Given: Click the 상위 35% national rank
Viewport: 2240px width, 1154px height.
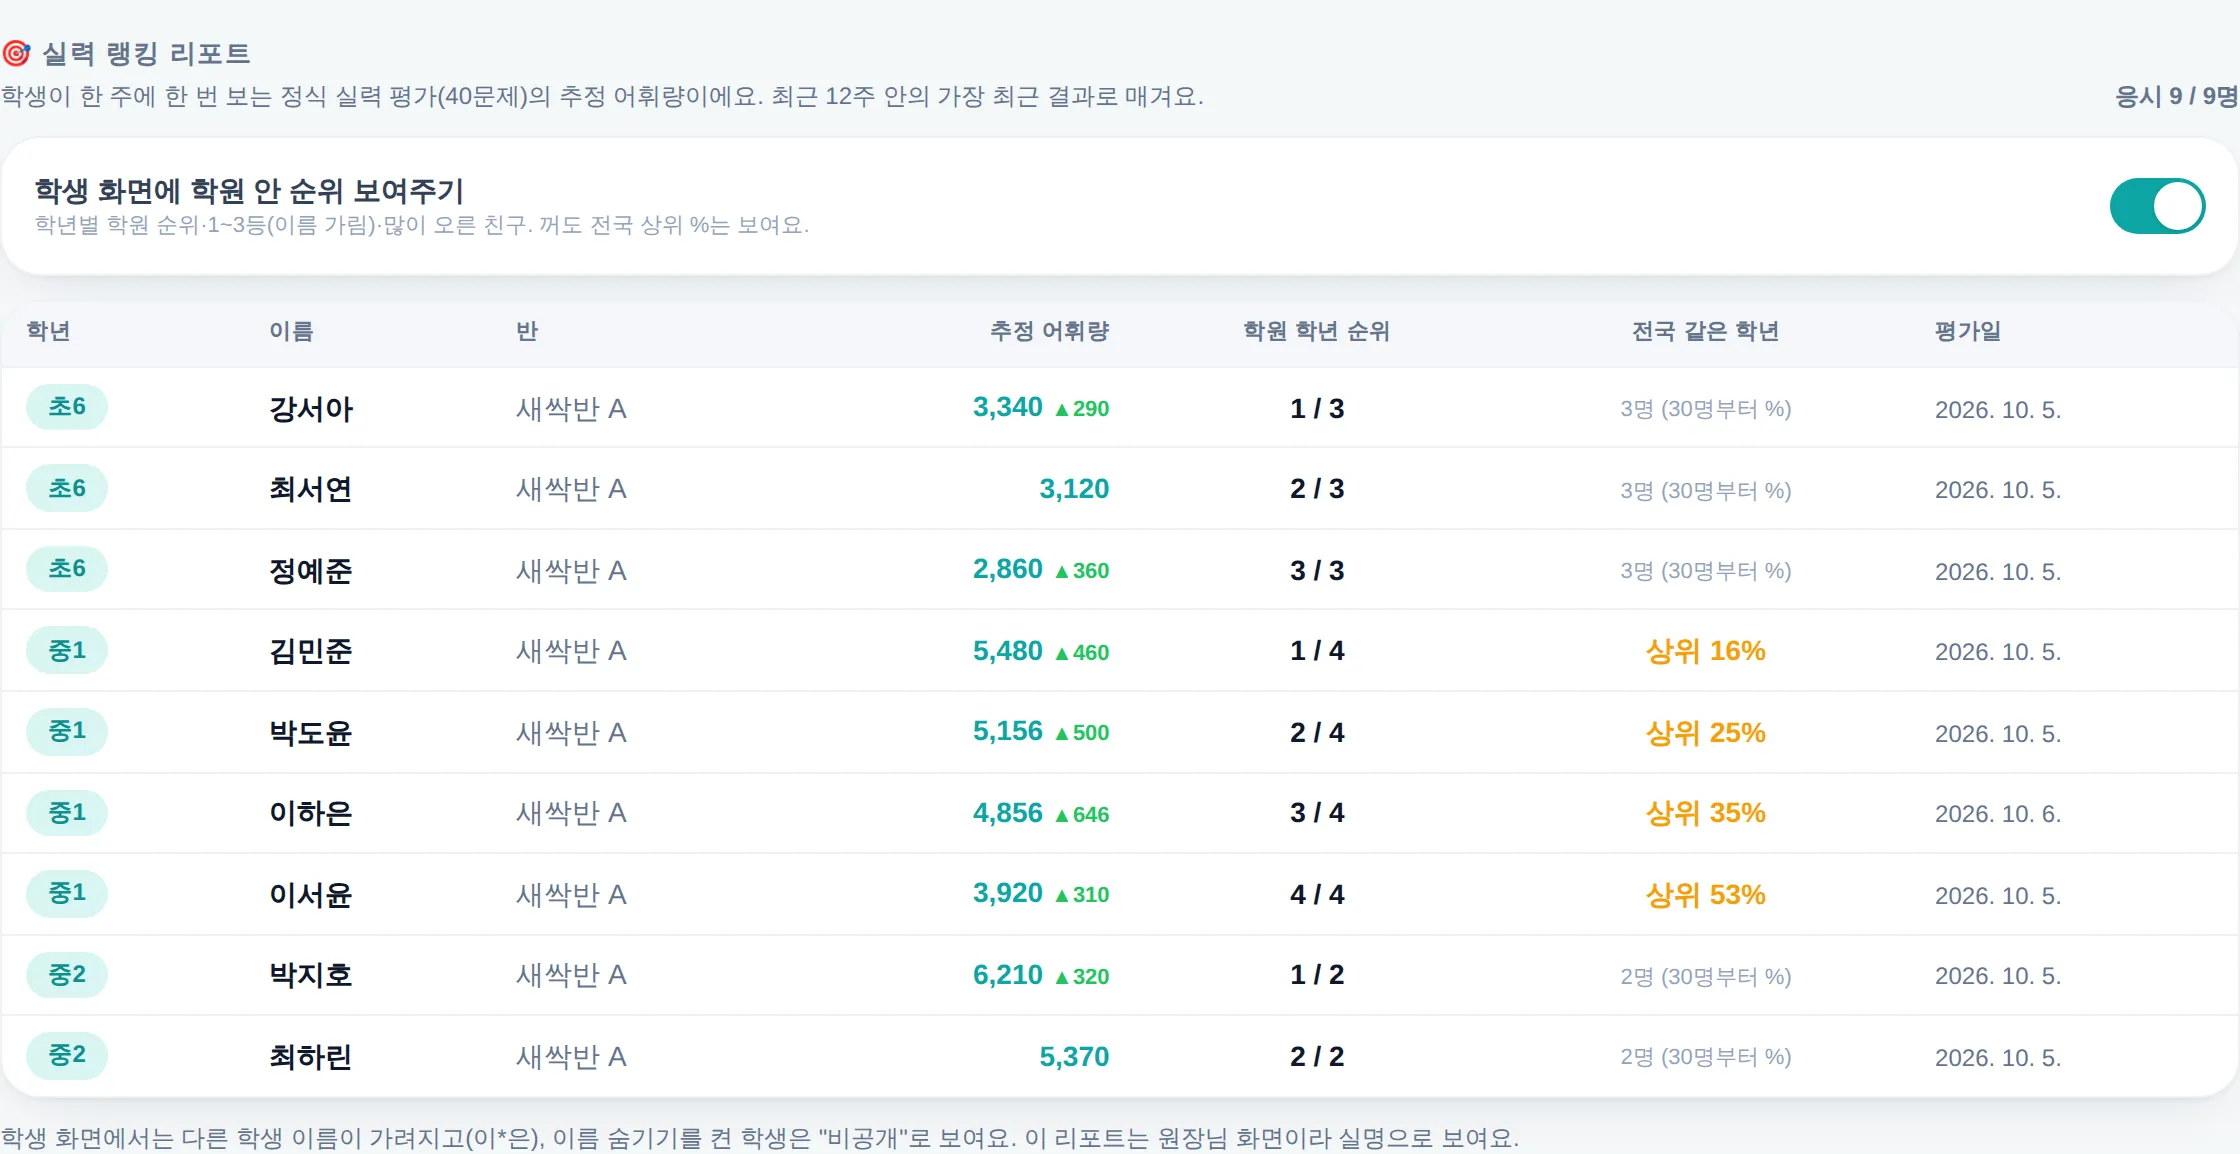Looking at the screenshot, I should coord(1705,813).
